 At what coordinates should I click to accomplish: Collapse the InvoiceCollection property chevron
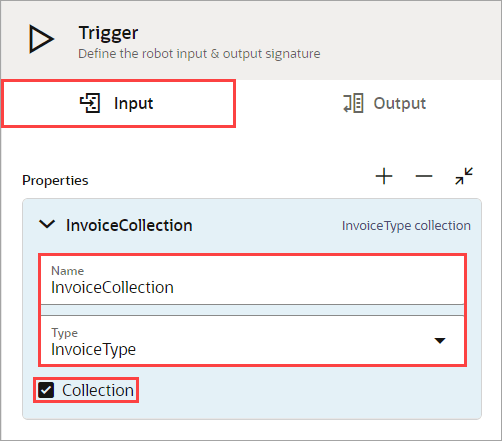[x=47, y=224]
